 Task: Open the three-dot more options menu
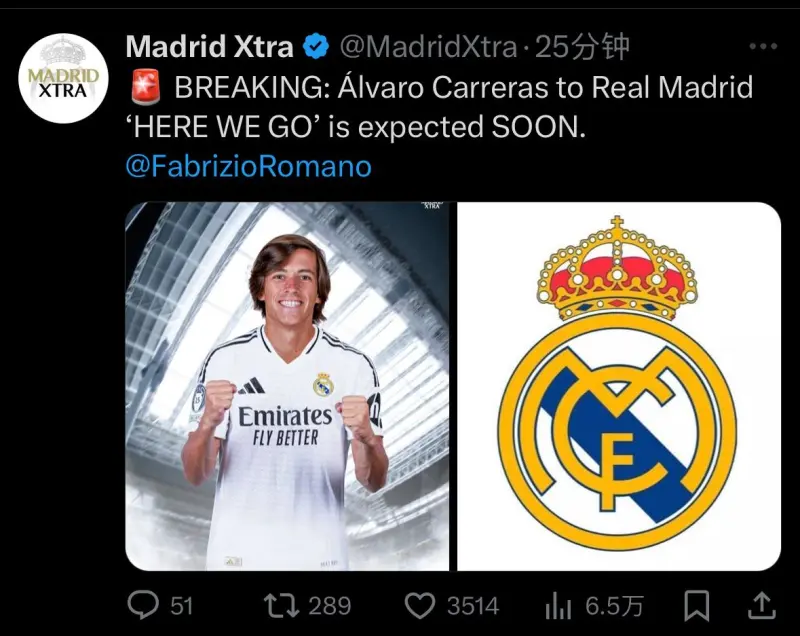[763, 46]
